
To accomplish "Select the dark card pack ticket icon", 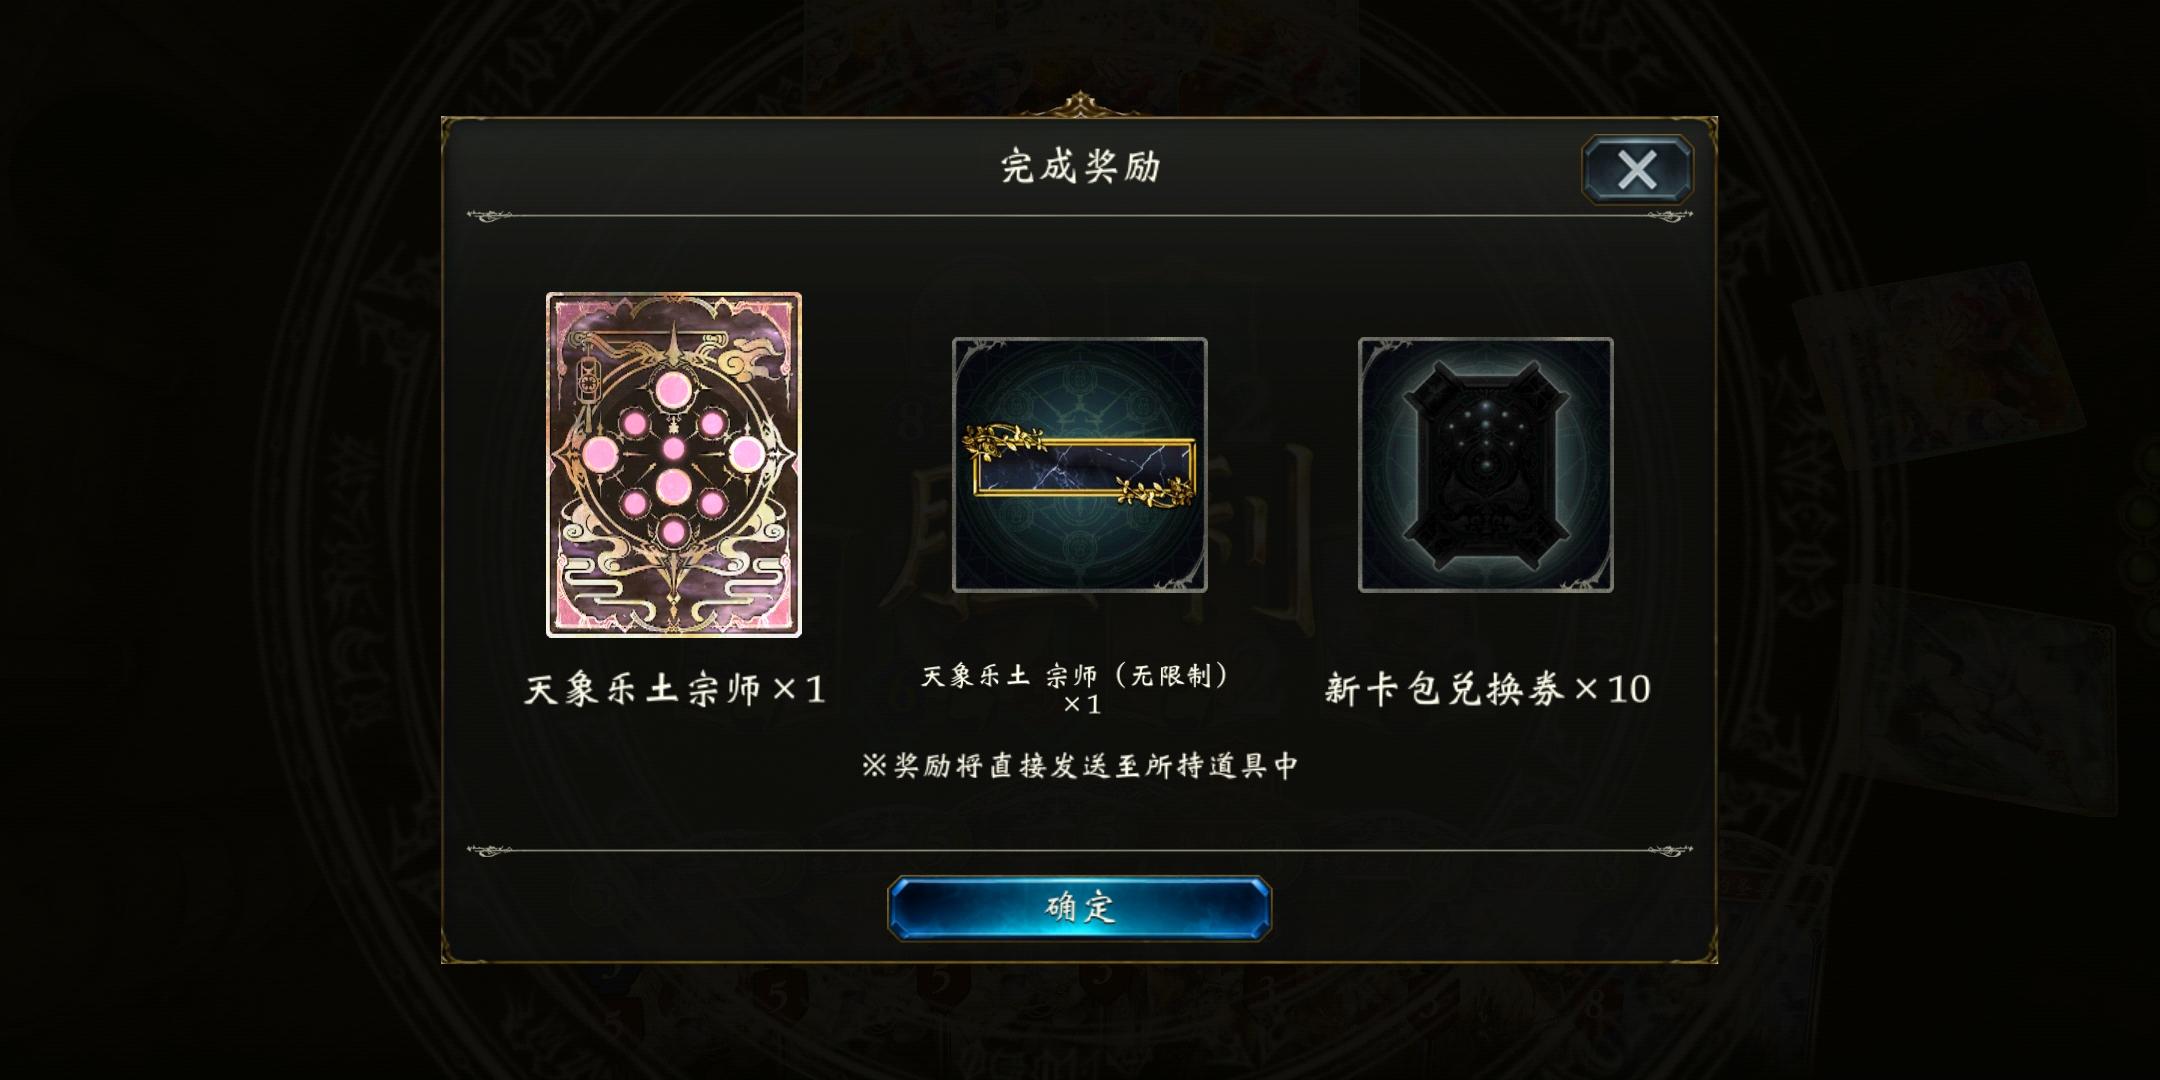I will click(x=1485, y=465).
